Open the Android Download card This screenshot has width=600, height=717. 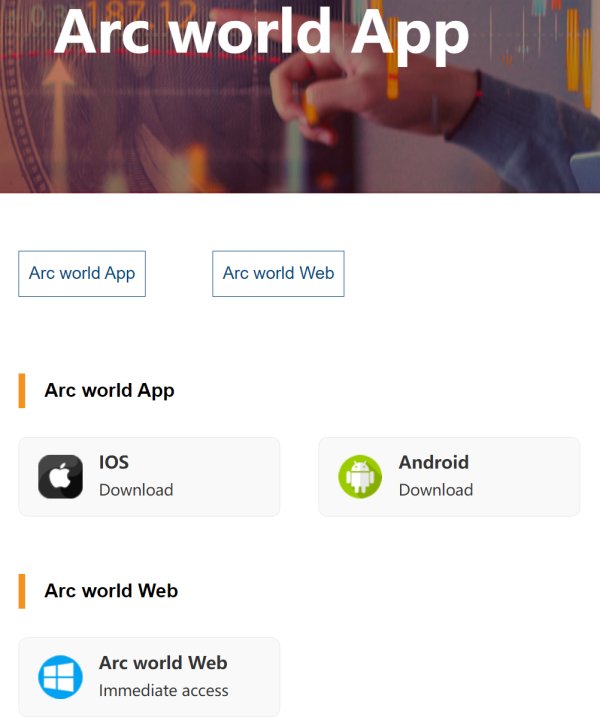449,477
